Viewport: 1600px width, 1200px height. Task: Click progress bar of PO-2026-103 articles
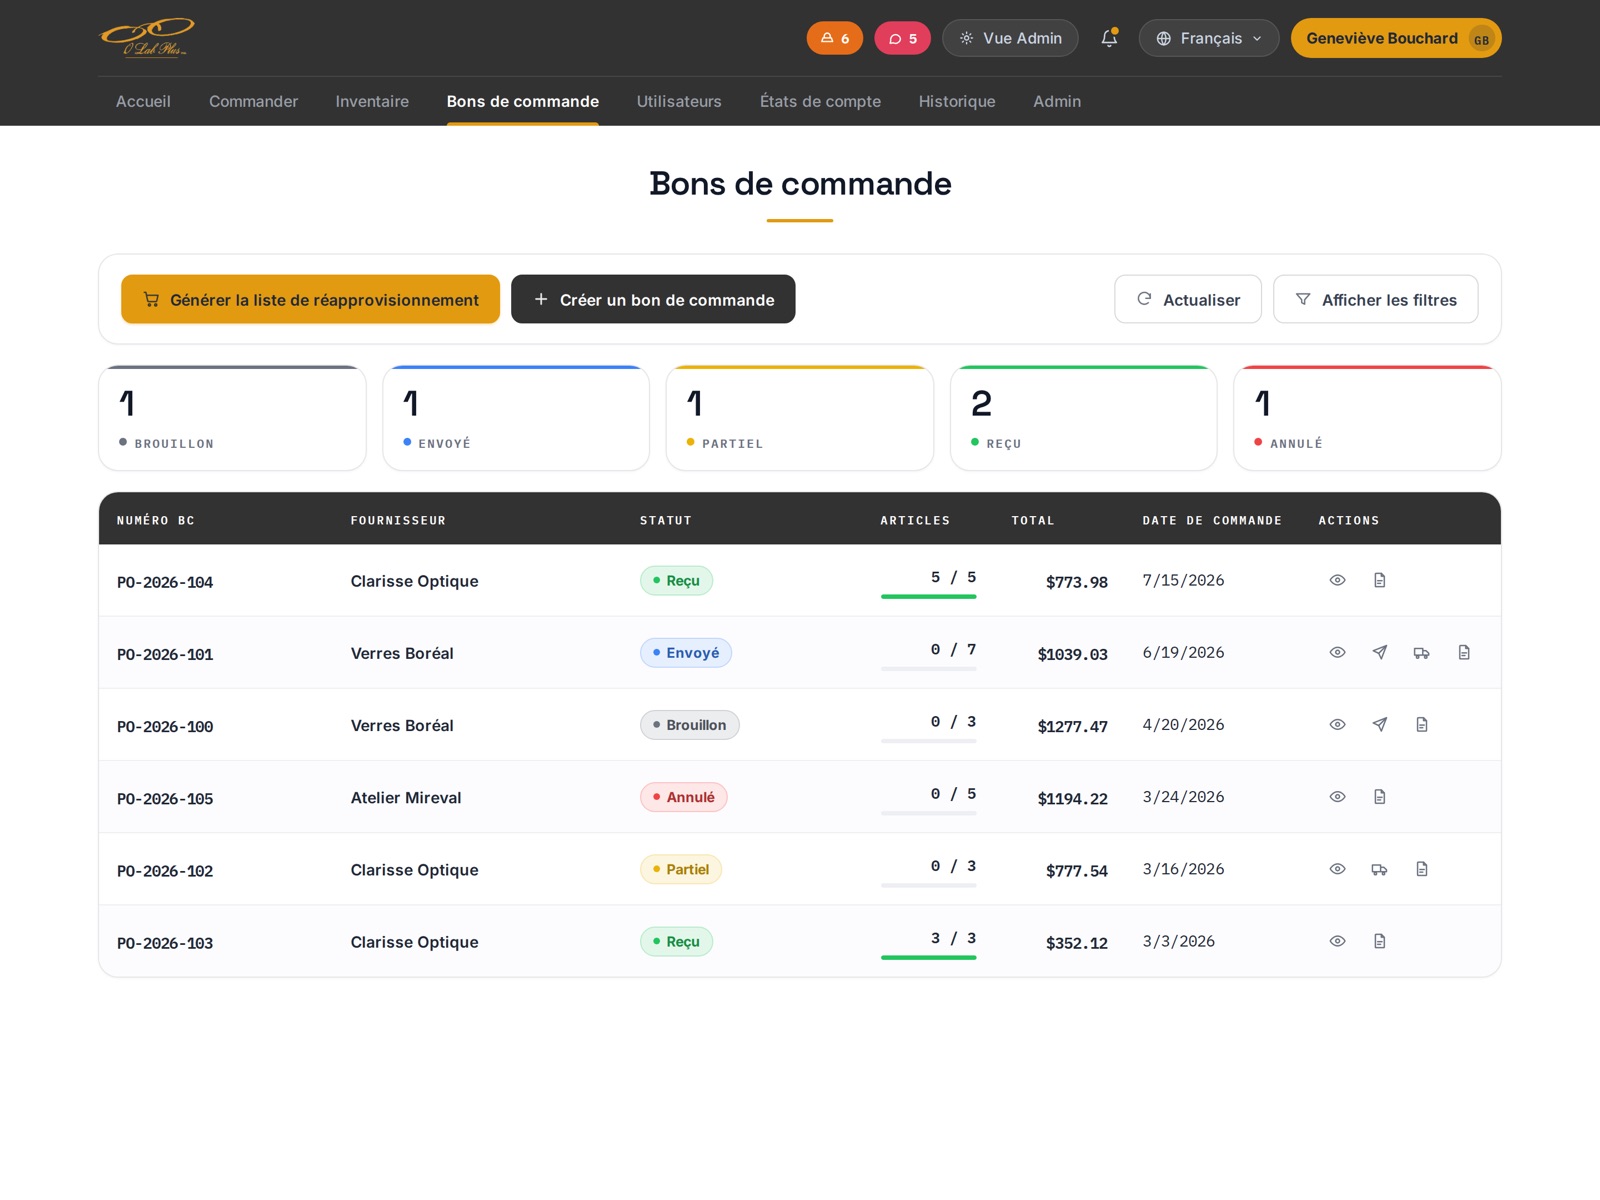[x=928, y=957]
